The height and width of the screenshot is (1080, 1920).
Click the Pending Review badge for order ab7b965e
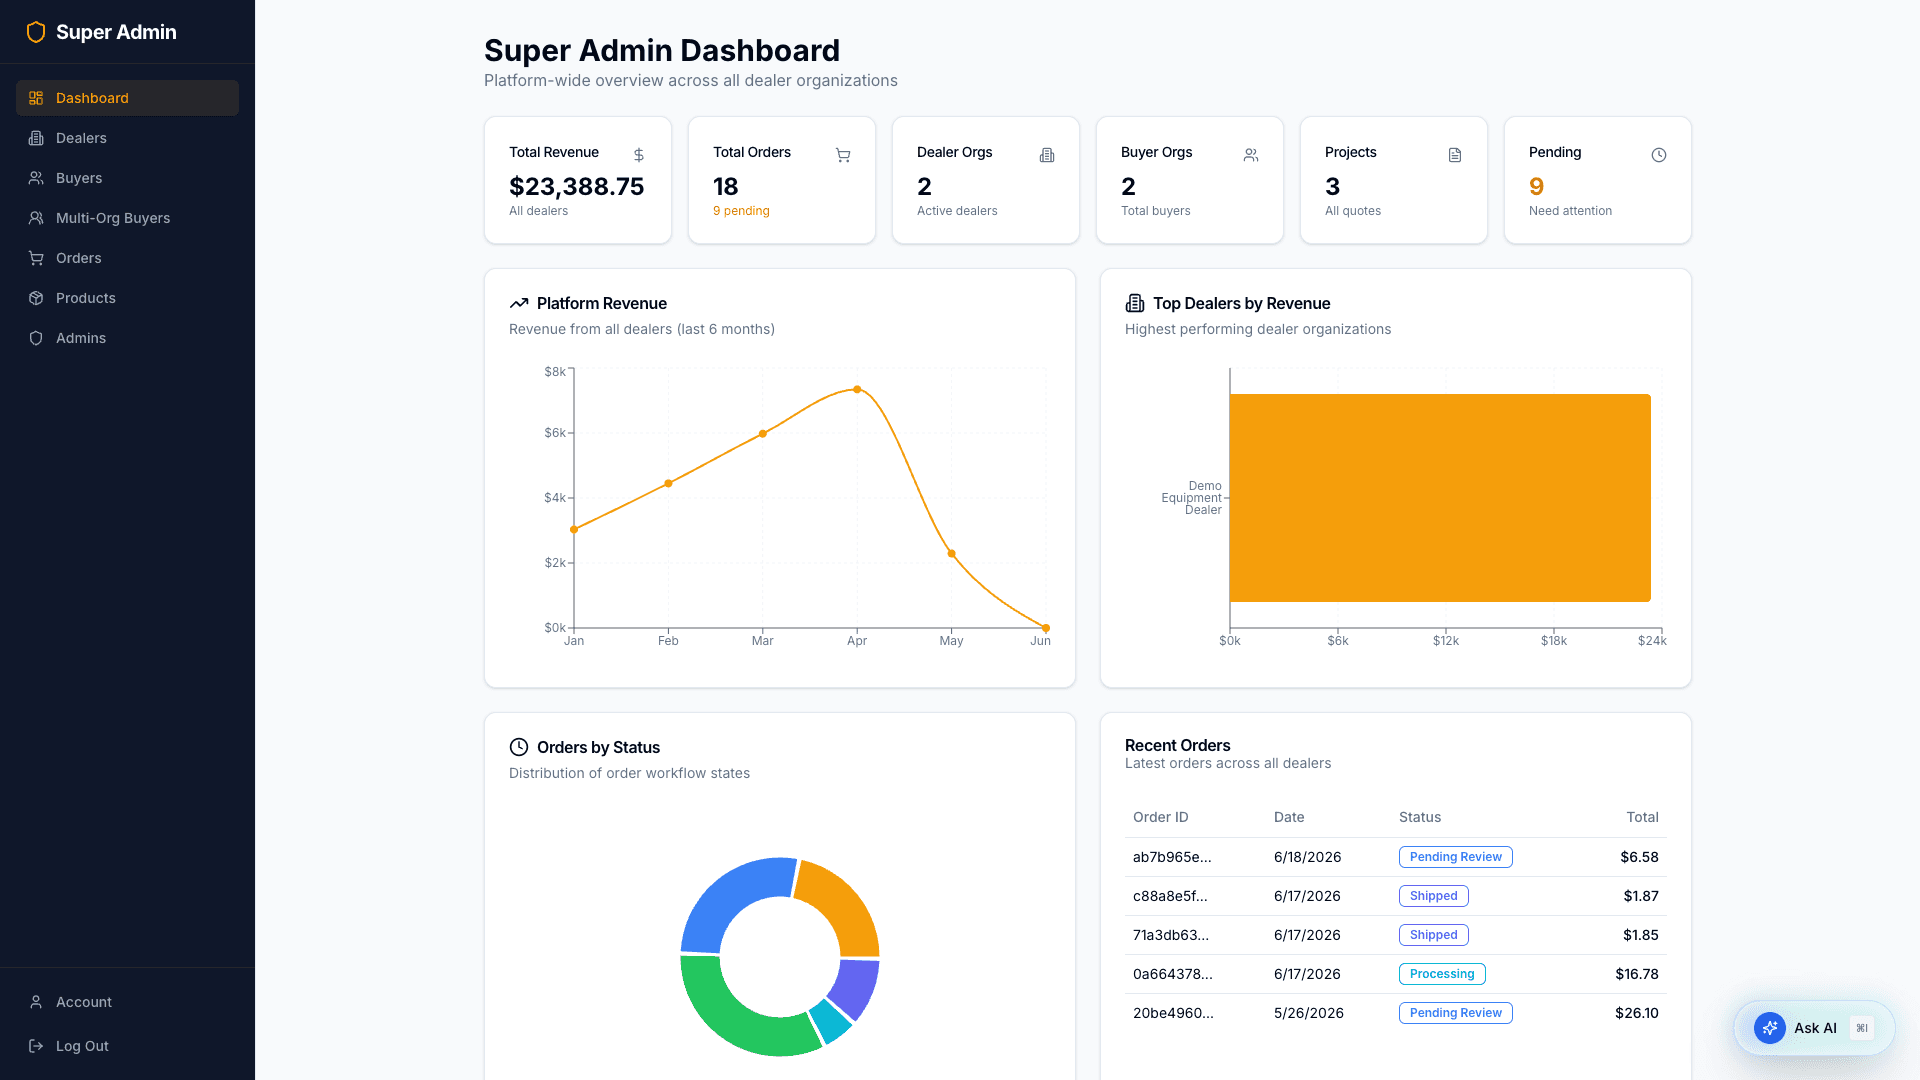pyautogui.click(x=1455, y=857)
